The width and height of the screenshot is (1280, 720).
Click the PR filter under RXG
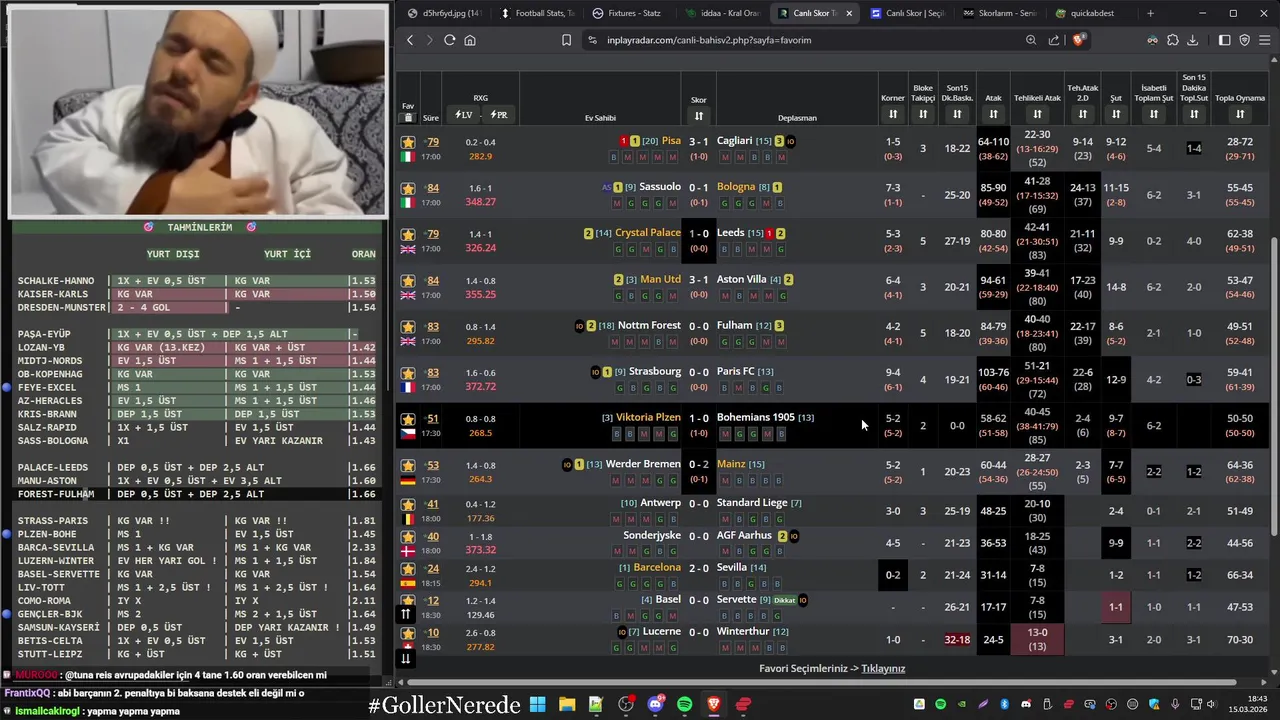(499, 115)
